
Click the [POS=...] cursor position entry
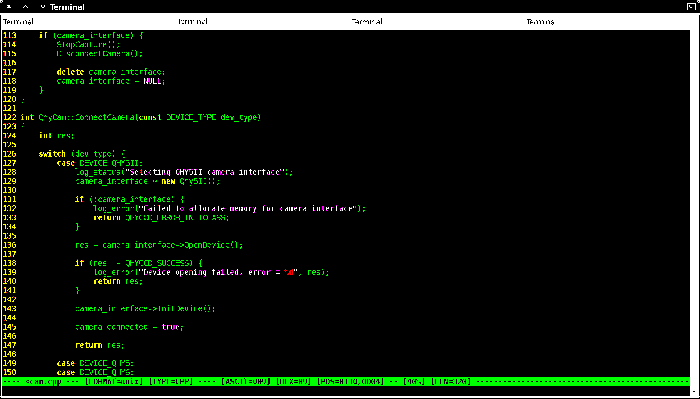[x=350, y=382]
